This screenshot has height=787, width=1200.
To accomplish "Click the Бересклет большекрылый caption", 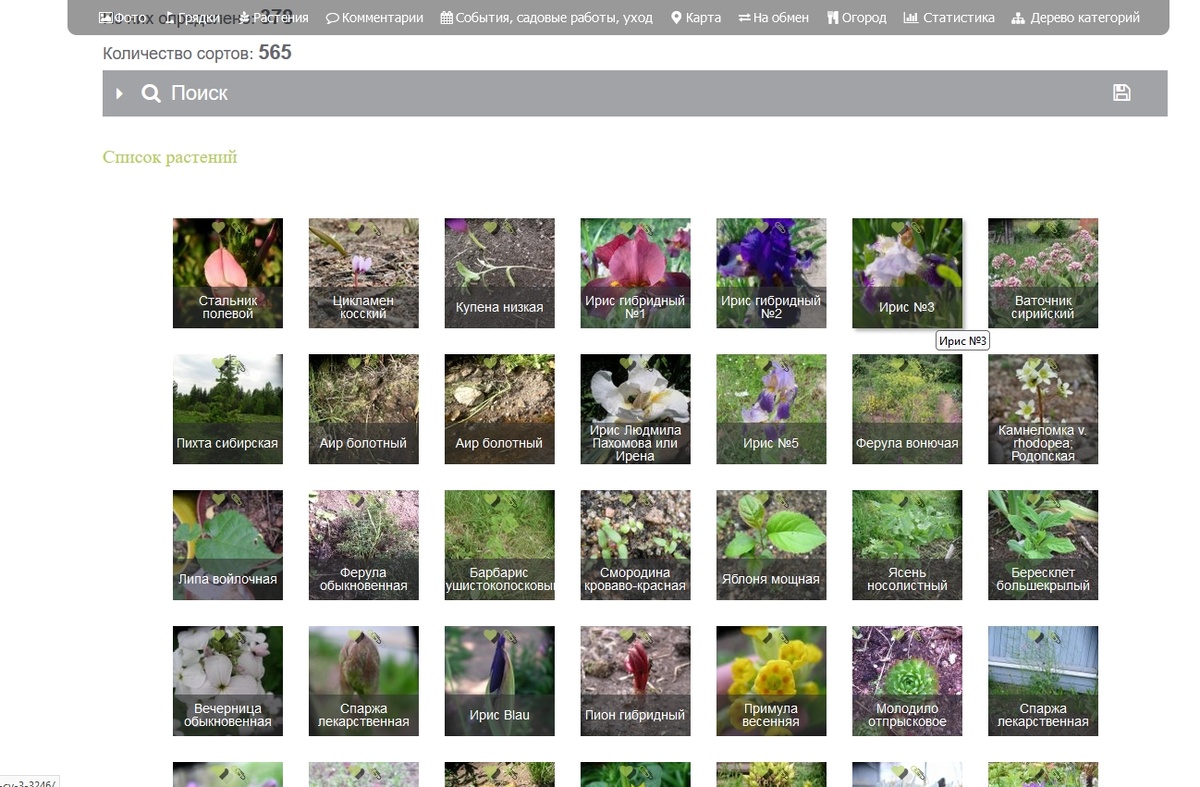I will [x=1043, y=579].
